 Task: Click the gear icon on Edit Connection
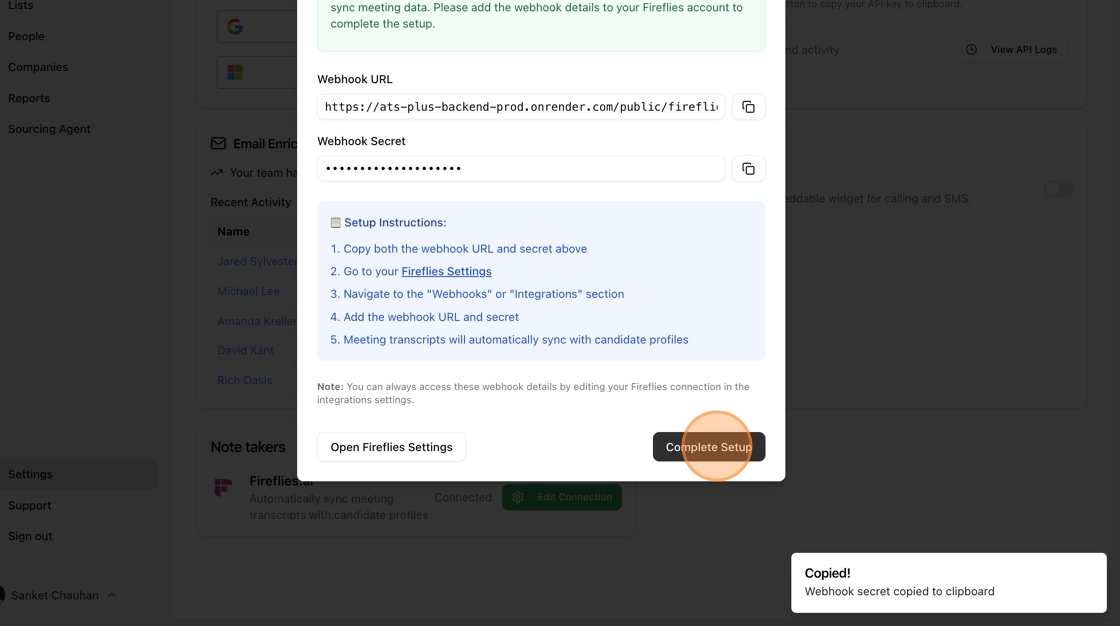point(518,497)
